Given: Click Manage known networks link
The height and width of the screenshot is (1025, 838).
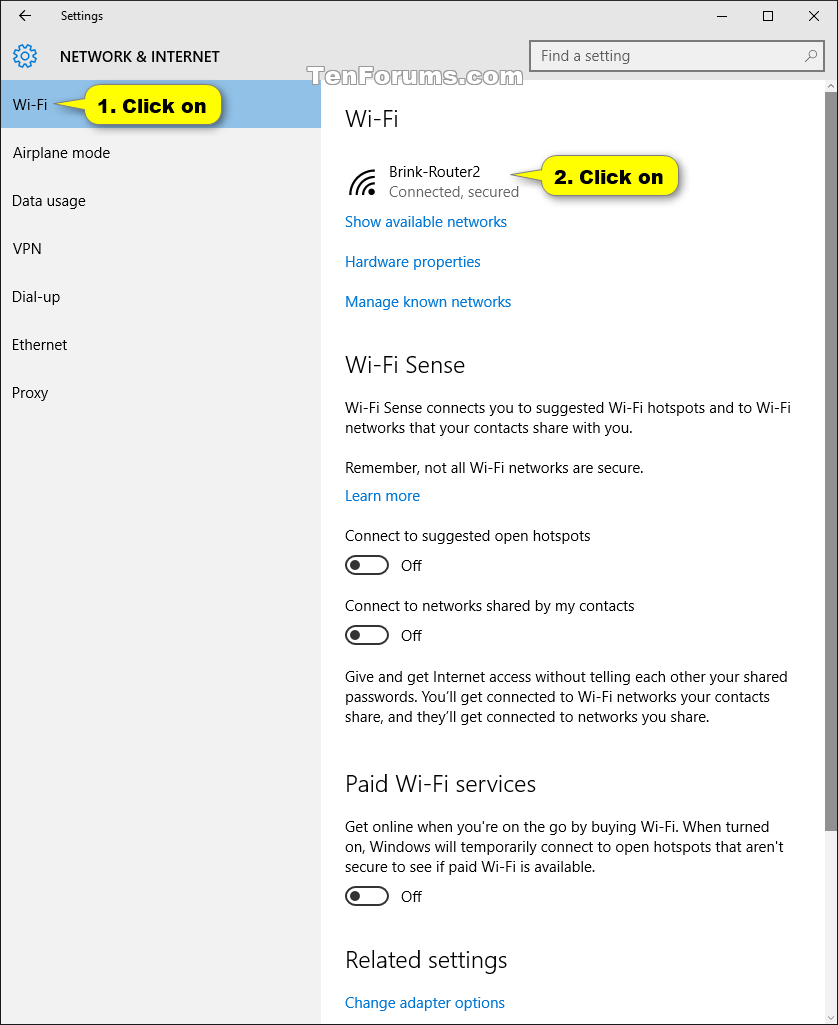Looking at the screenshot, I should [x=427, y=302].
